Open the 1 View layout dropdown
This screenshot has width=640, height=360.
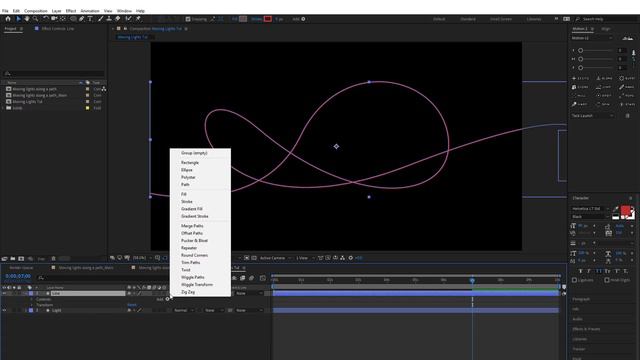[x=305, y=258]
